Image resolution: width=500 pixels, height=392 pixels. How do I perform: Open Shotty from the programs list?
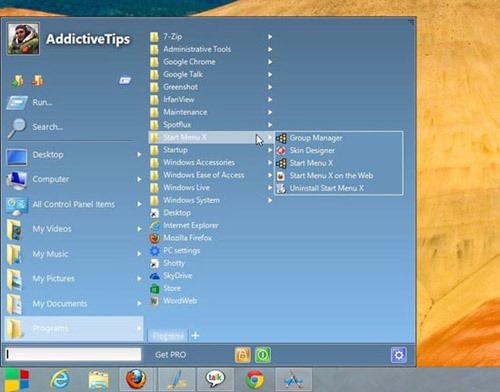(167, 263)
